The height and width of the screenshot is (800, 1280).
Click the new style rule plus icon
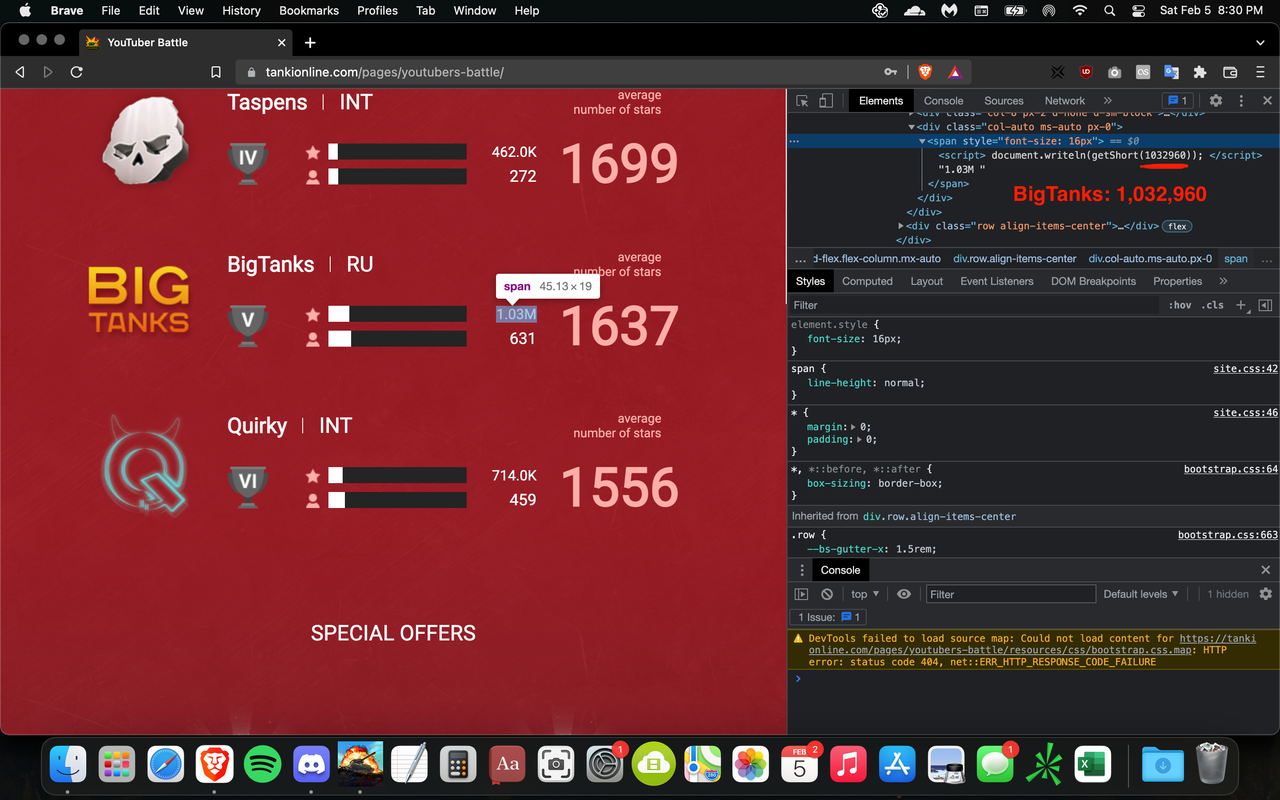(x=1241, y=305)
